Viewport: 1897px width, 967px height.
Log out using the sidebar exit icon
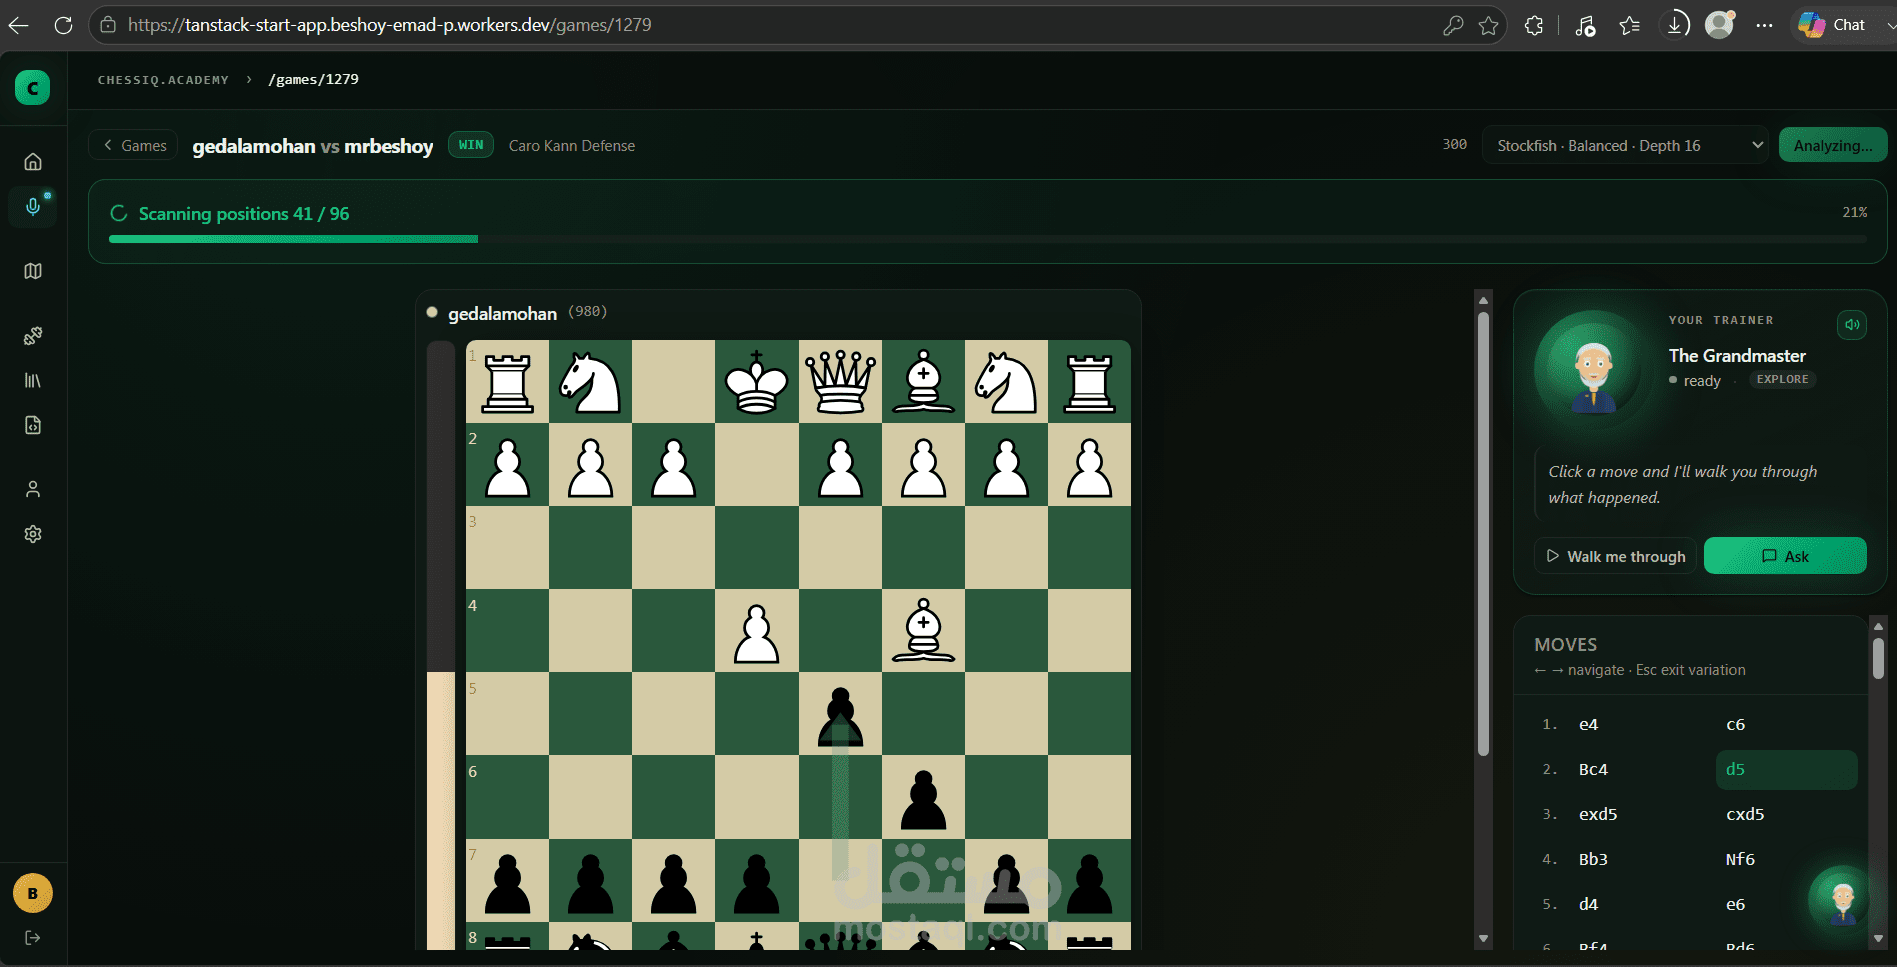(x=33, y=938)
